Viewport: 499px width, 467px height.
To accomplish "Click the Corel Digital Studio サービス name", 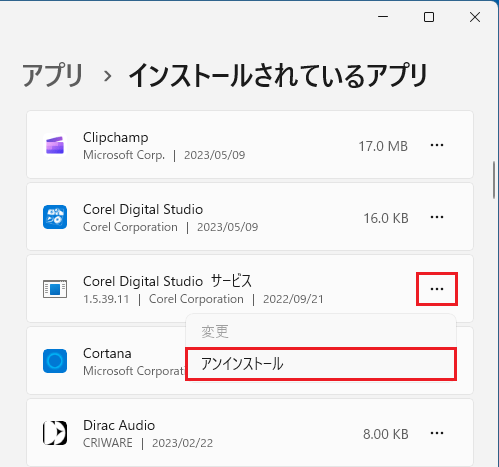I will [167, 281].
